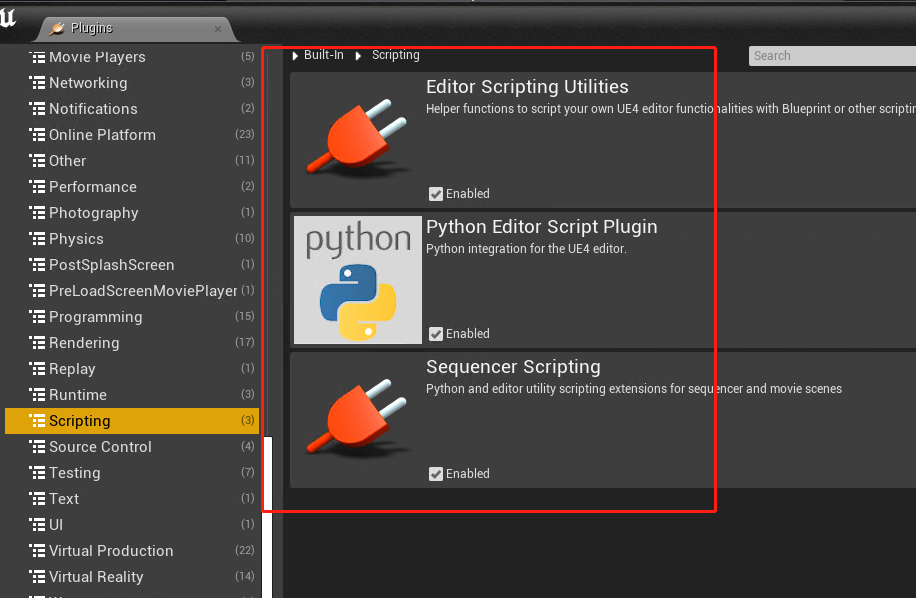The height and width of the screenshot is (598, 916).
Task: Click the PostSplashScreen list icon
Action: point(37,265)
